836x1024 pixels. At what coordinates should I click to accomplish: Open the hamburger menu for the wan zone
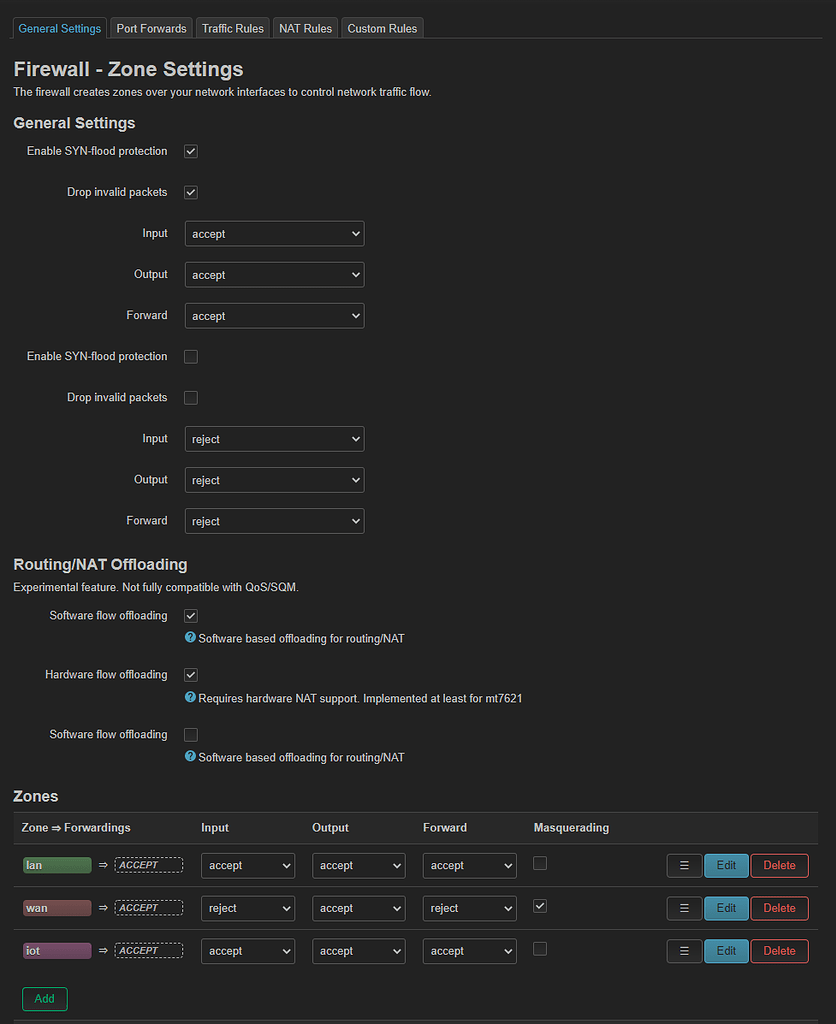[x=684, y=908]
